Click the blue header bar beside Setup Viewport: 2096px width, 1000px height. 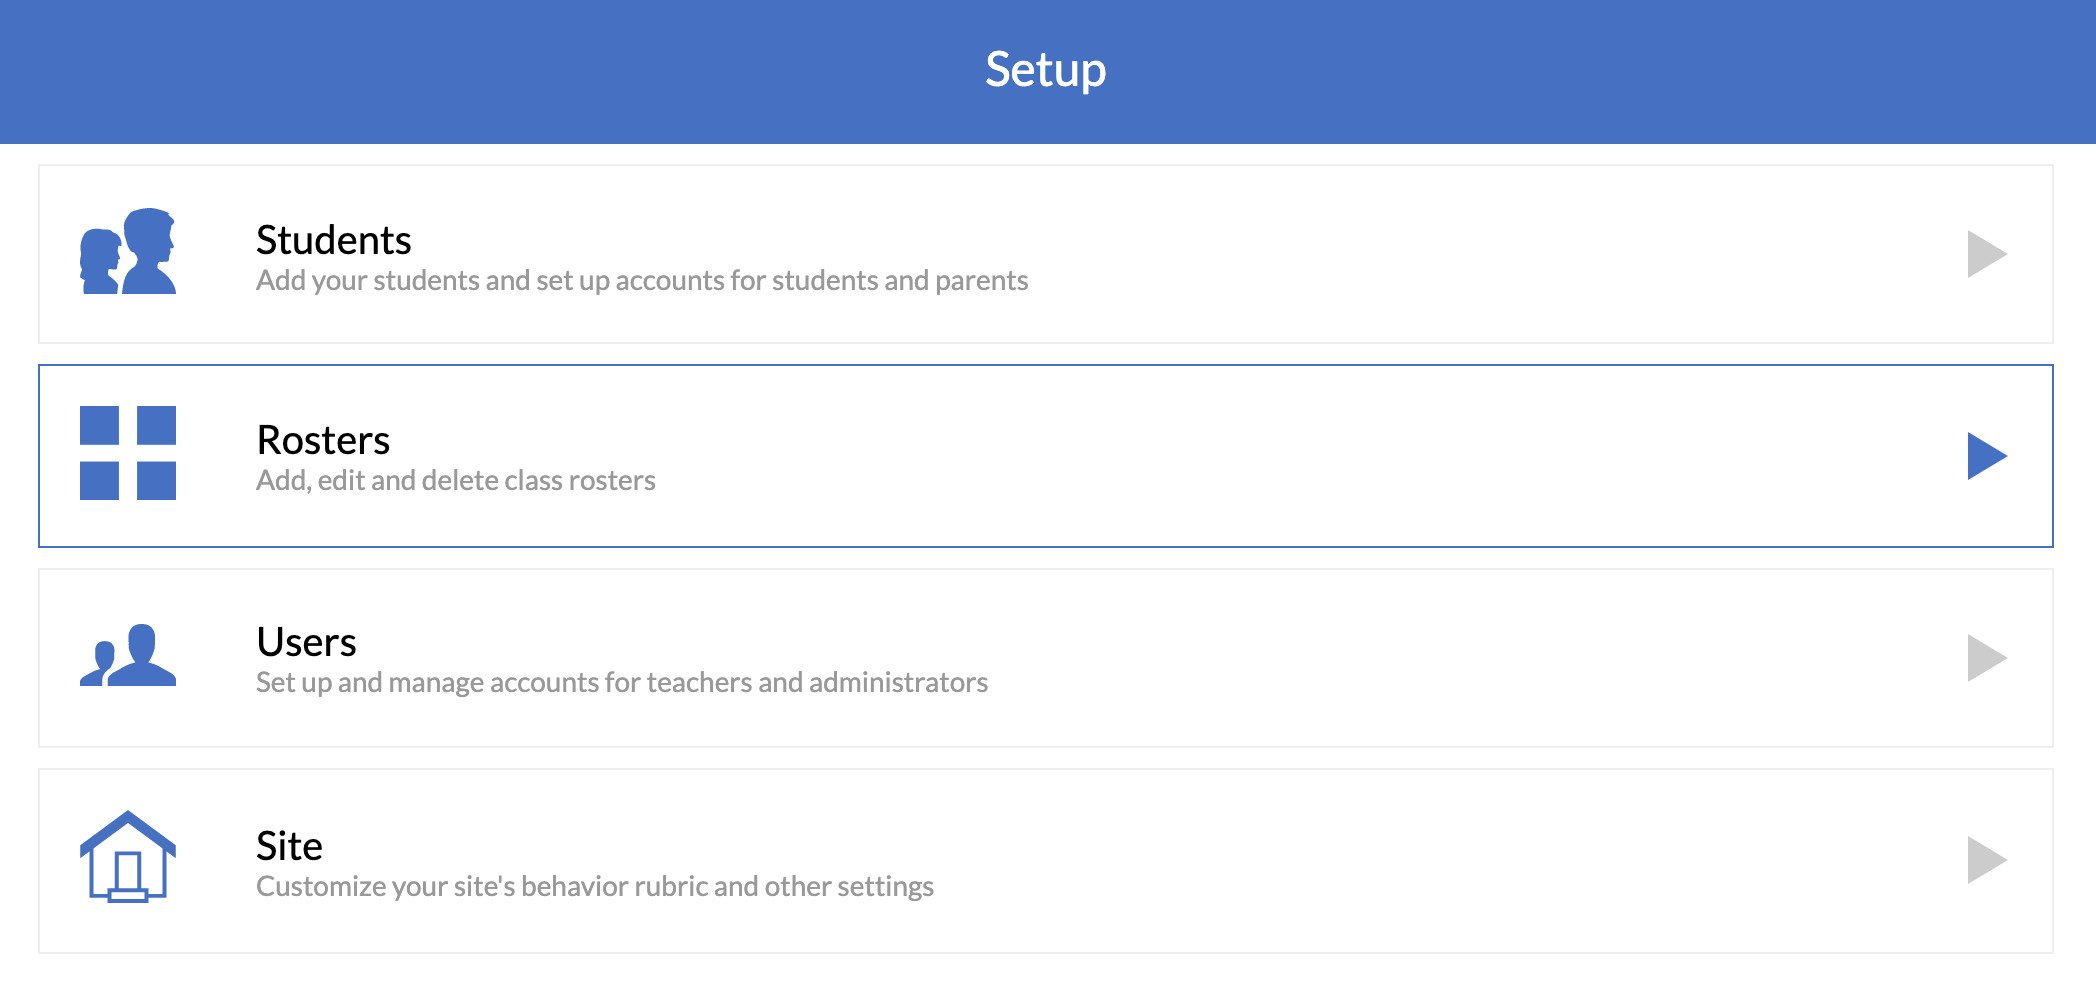tap(500, 70)
